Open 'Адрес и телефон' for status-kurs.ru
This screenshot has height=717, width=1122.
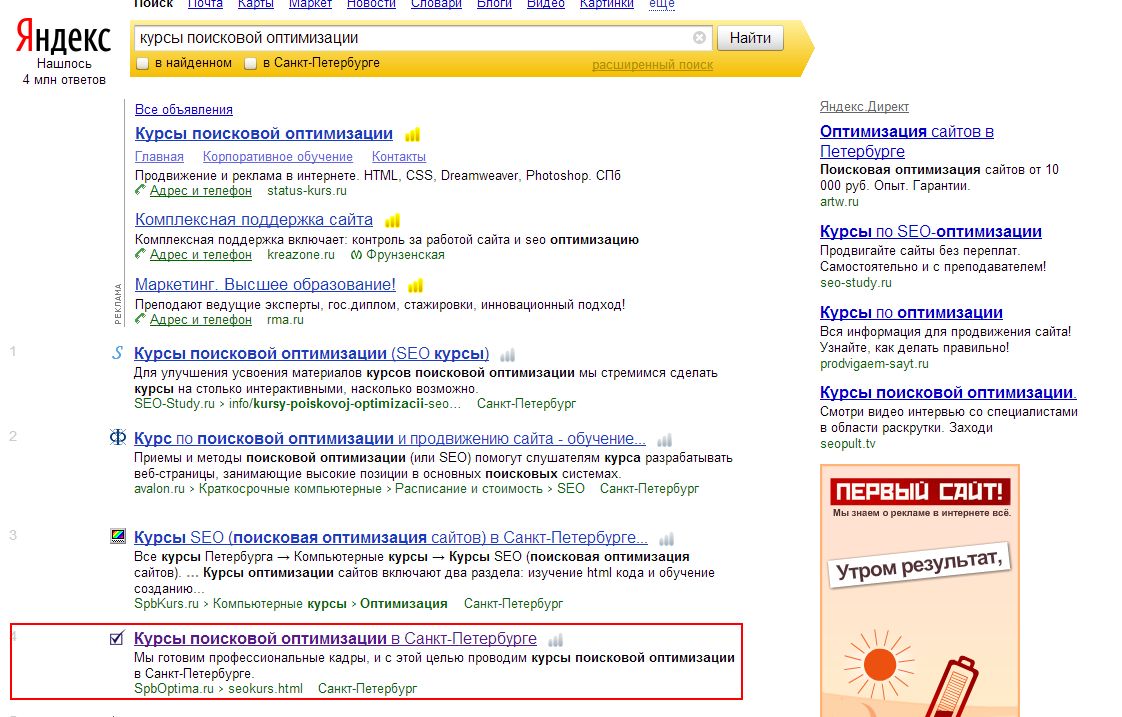click(x=200, y=191)
